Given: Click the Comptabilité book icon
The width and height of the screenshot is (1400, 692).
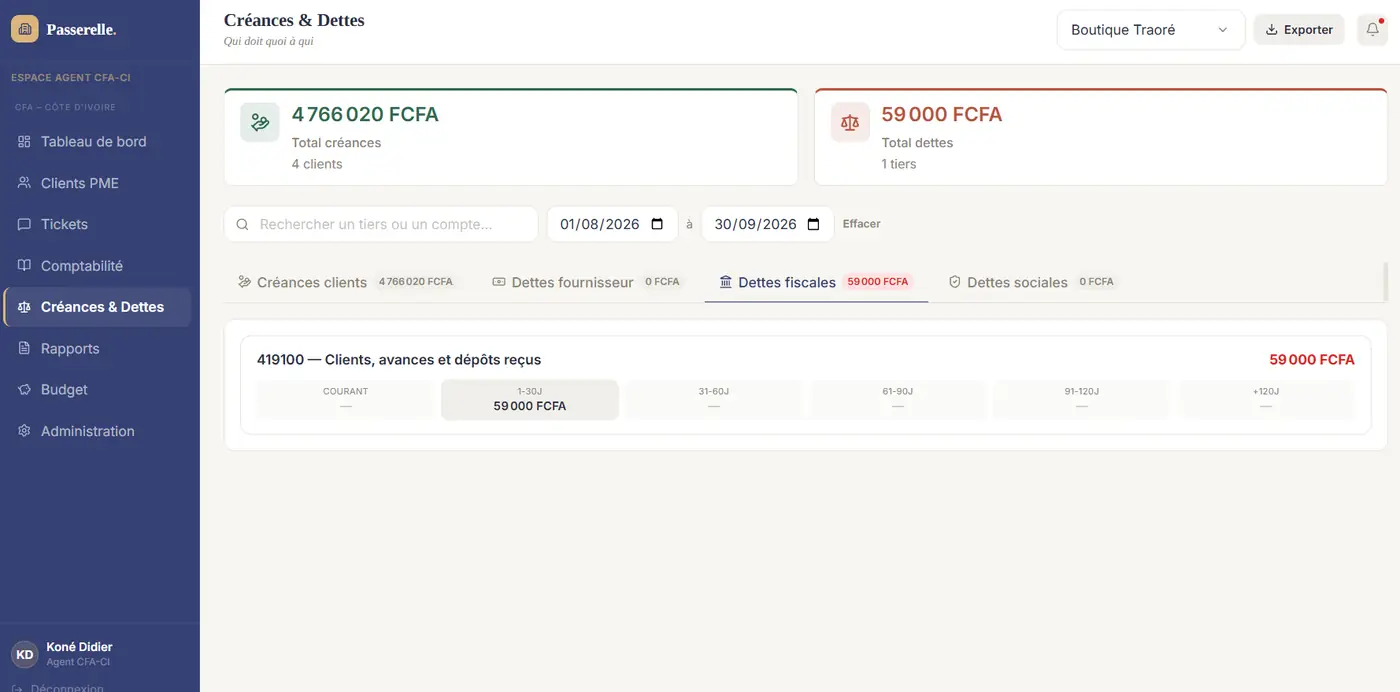Looking at the screenshot, I should (24, 266).
